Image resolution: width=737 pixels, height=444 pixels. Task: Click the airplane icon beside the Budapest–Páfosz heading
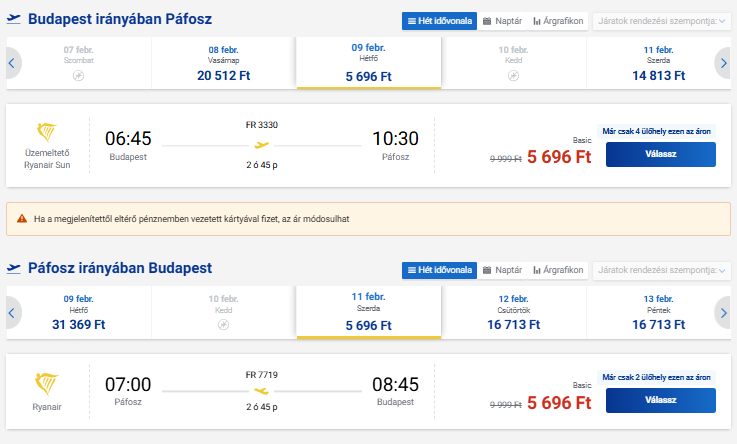click(x=14, y=19)
